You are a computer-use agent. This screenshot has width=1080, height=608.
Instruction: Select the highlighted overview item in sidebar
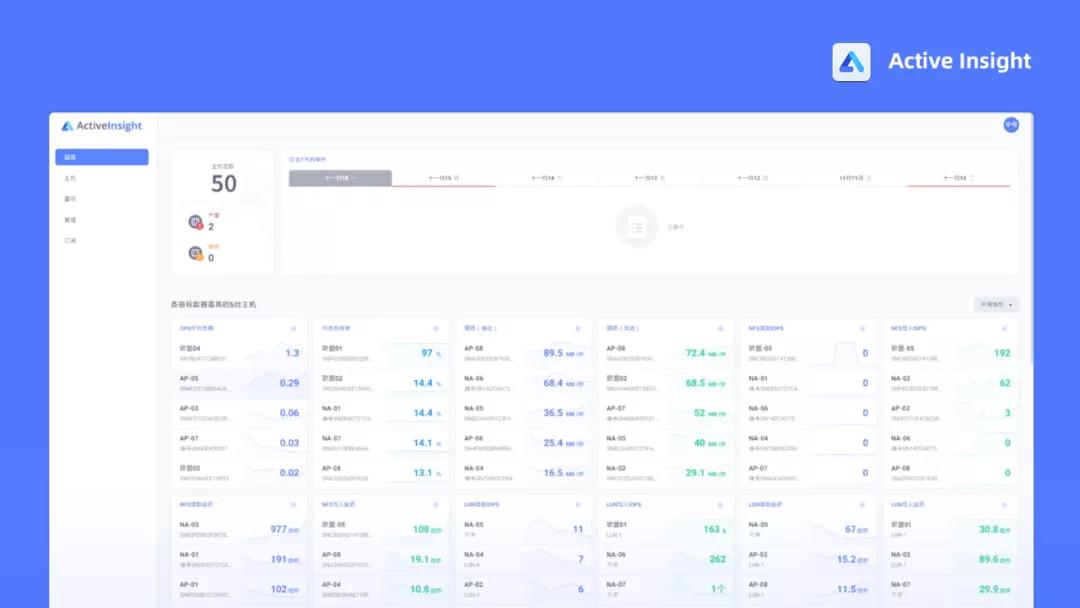(102, 157)
